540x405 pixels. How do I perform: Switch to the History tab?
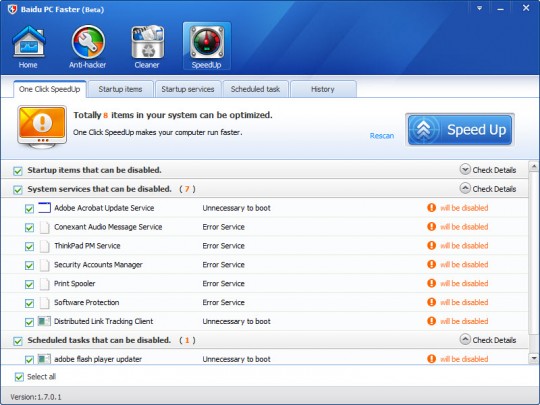(323, 89)
